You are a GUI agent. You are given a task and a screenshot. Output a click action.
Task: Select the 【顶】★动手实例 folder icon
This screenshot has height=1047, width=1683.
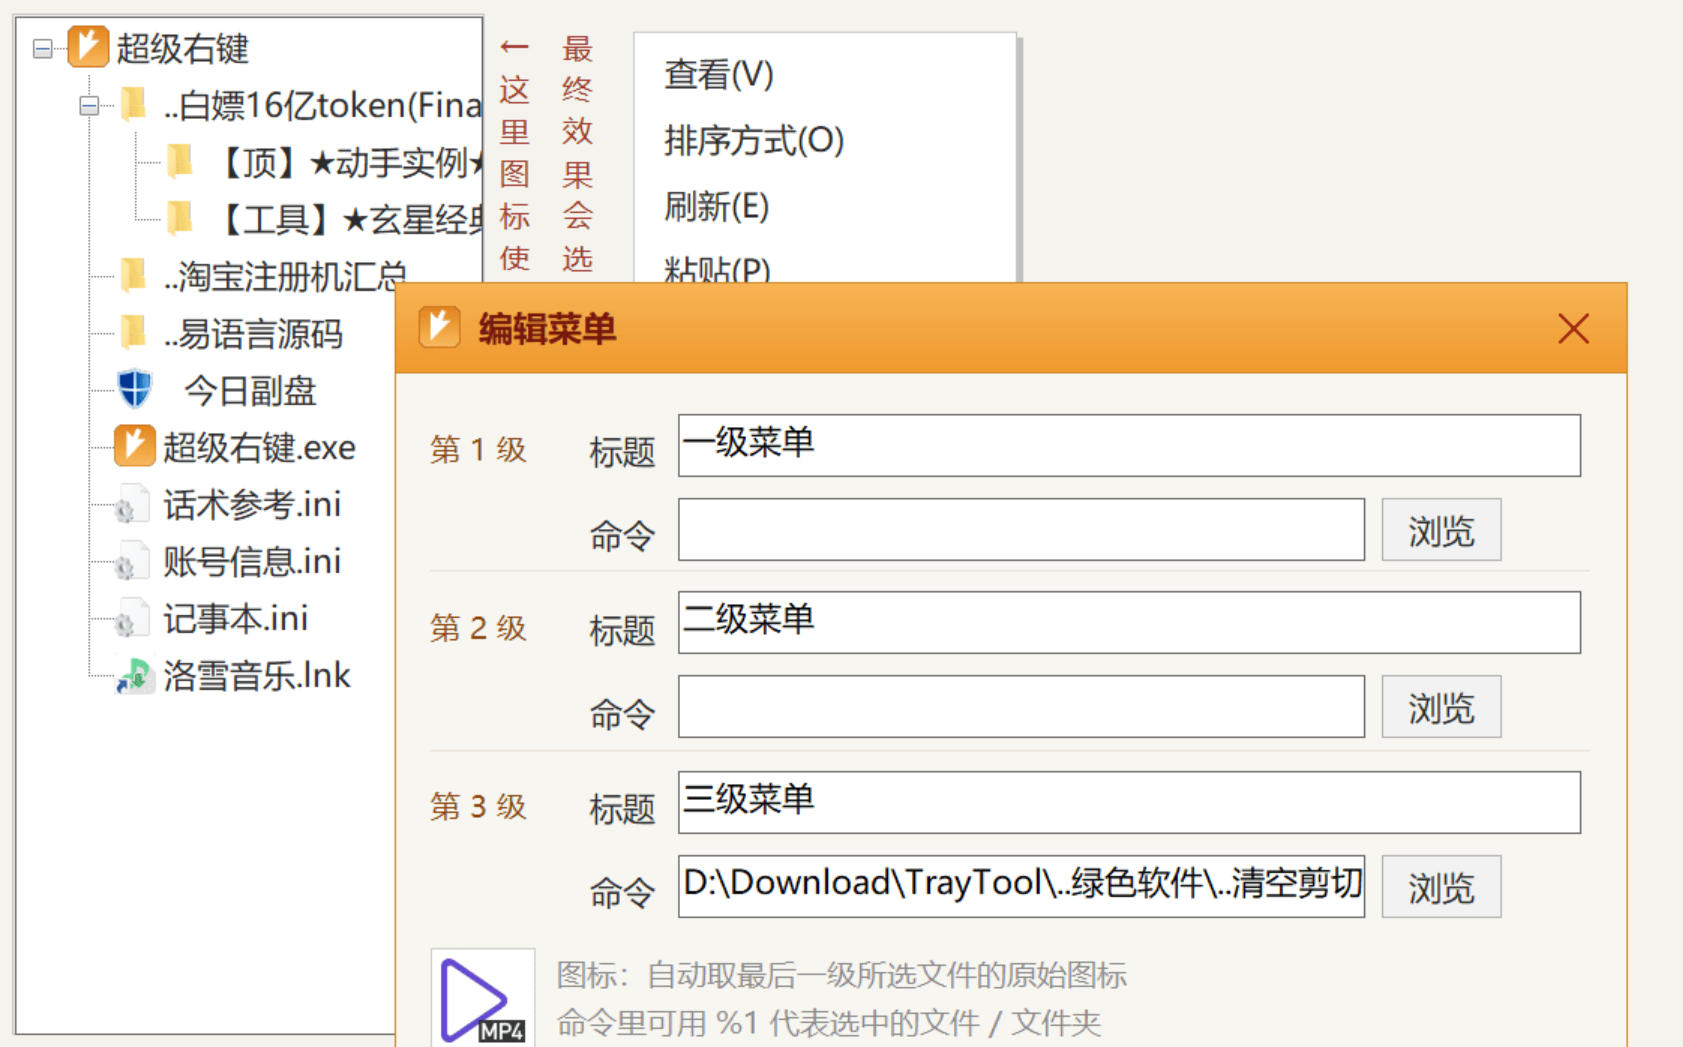pyautogui.click(x=180, y=160)
